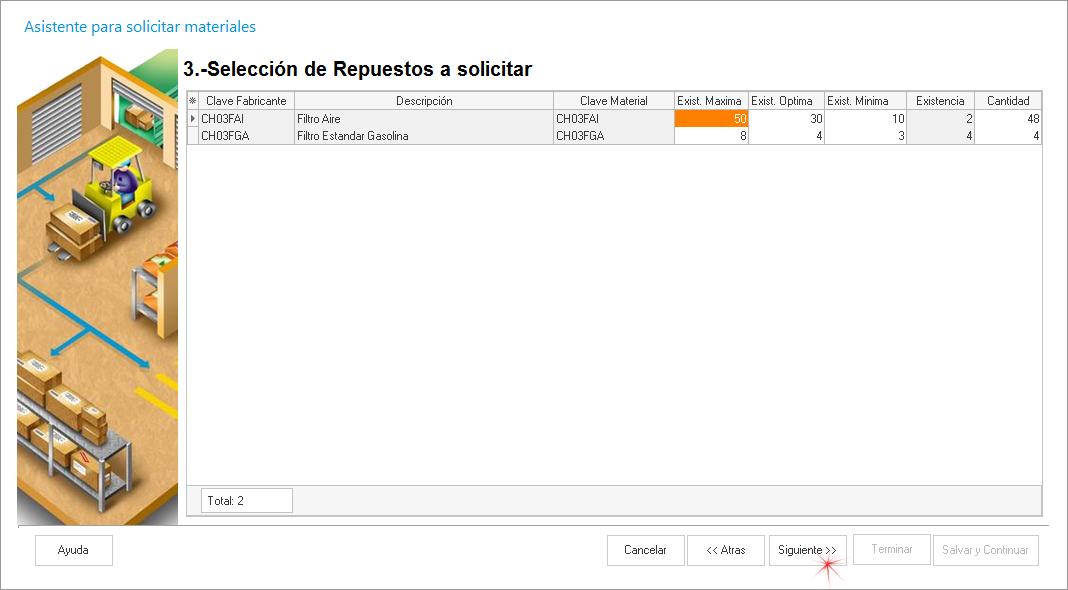Click the Cantidad column header

pos(1007,101)
